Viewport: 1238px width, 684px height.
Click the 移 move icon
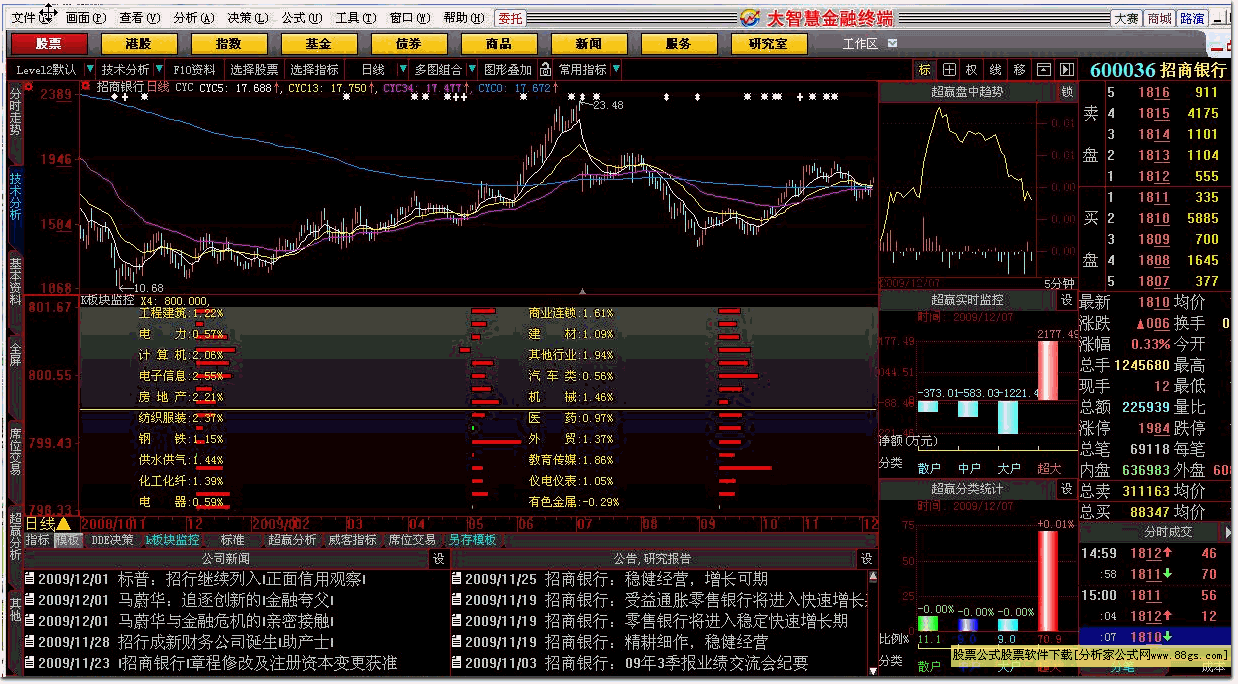click(1020, 70)
